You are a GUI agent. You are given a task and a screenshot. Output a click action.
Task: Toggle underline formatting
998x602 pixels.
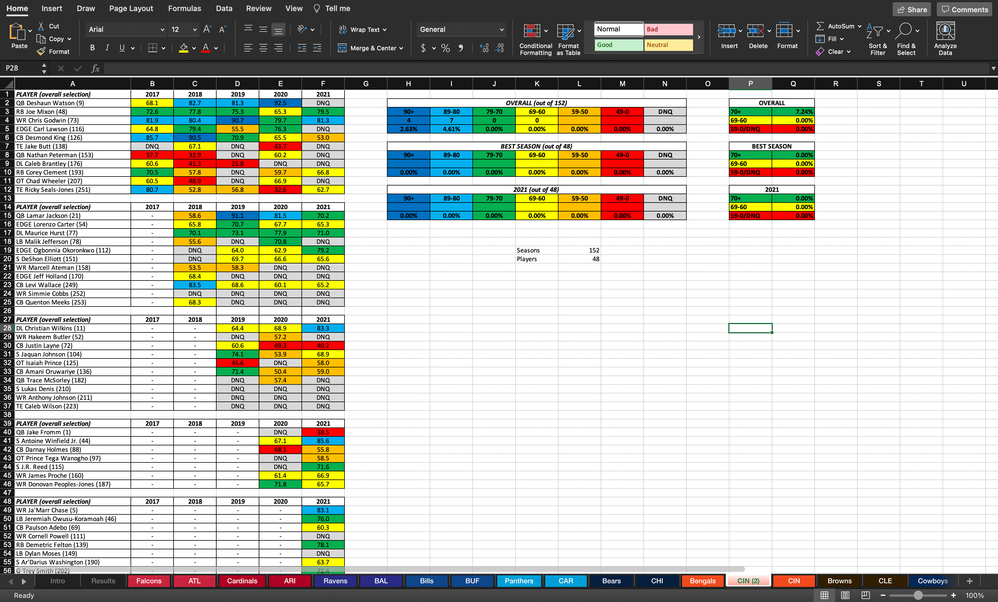pyautogui.click(x=122, y=47)
